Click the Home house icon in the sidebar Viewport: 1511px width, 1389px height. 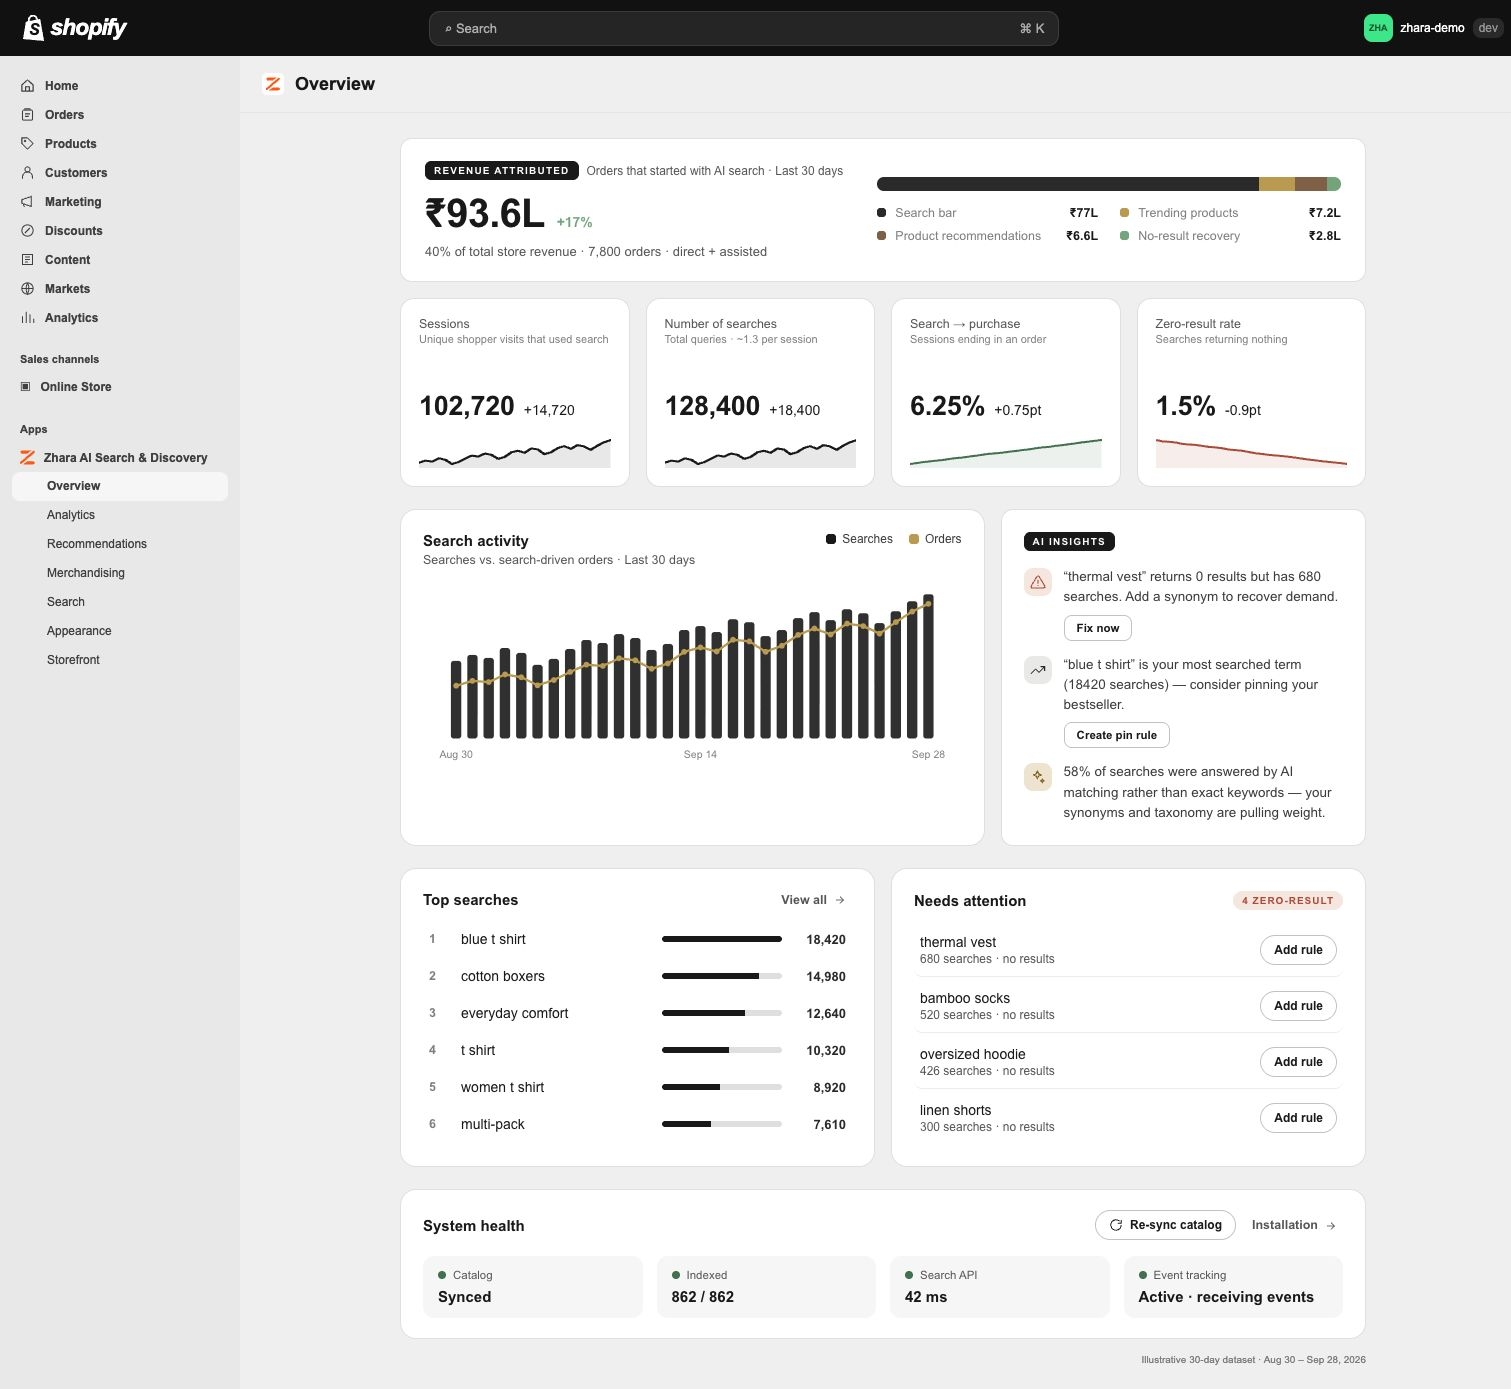[x=28, y=86]
